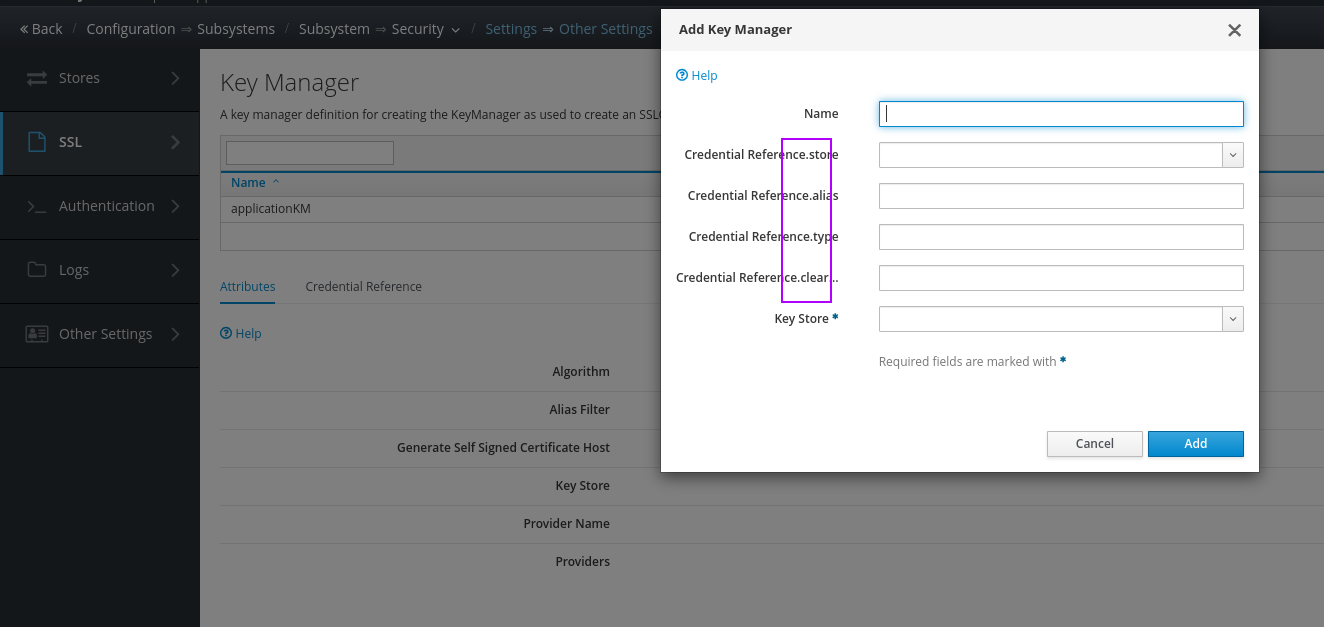Expand the Stores sidebar chevron
1324x627 pixels.
(x=176, y=78)
